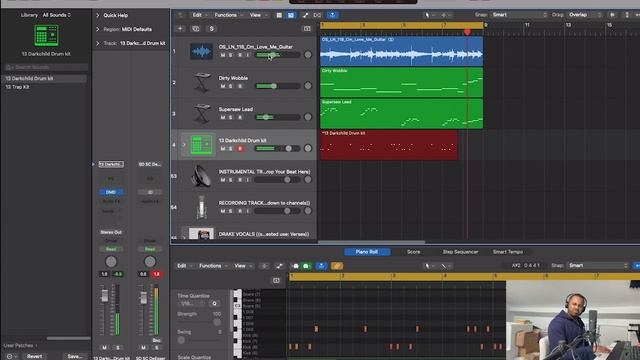Open the guitar audio track waveform icon
Screen dimensions: 640x360
click(201, 51)
